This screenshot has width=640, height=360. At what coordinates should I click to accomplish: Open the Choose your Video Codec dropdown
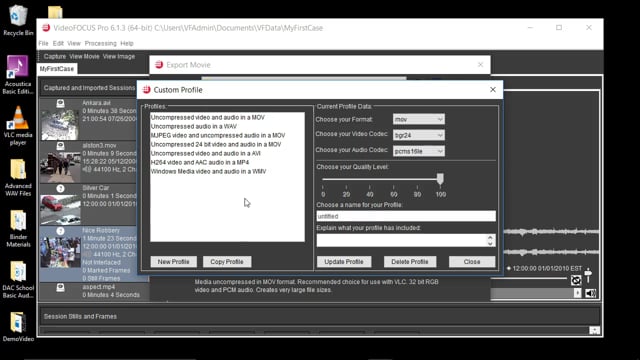point(419,135)
